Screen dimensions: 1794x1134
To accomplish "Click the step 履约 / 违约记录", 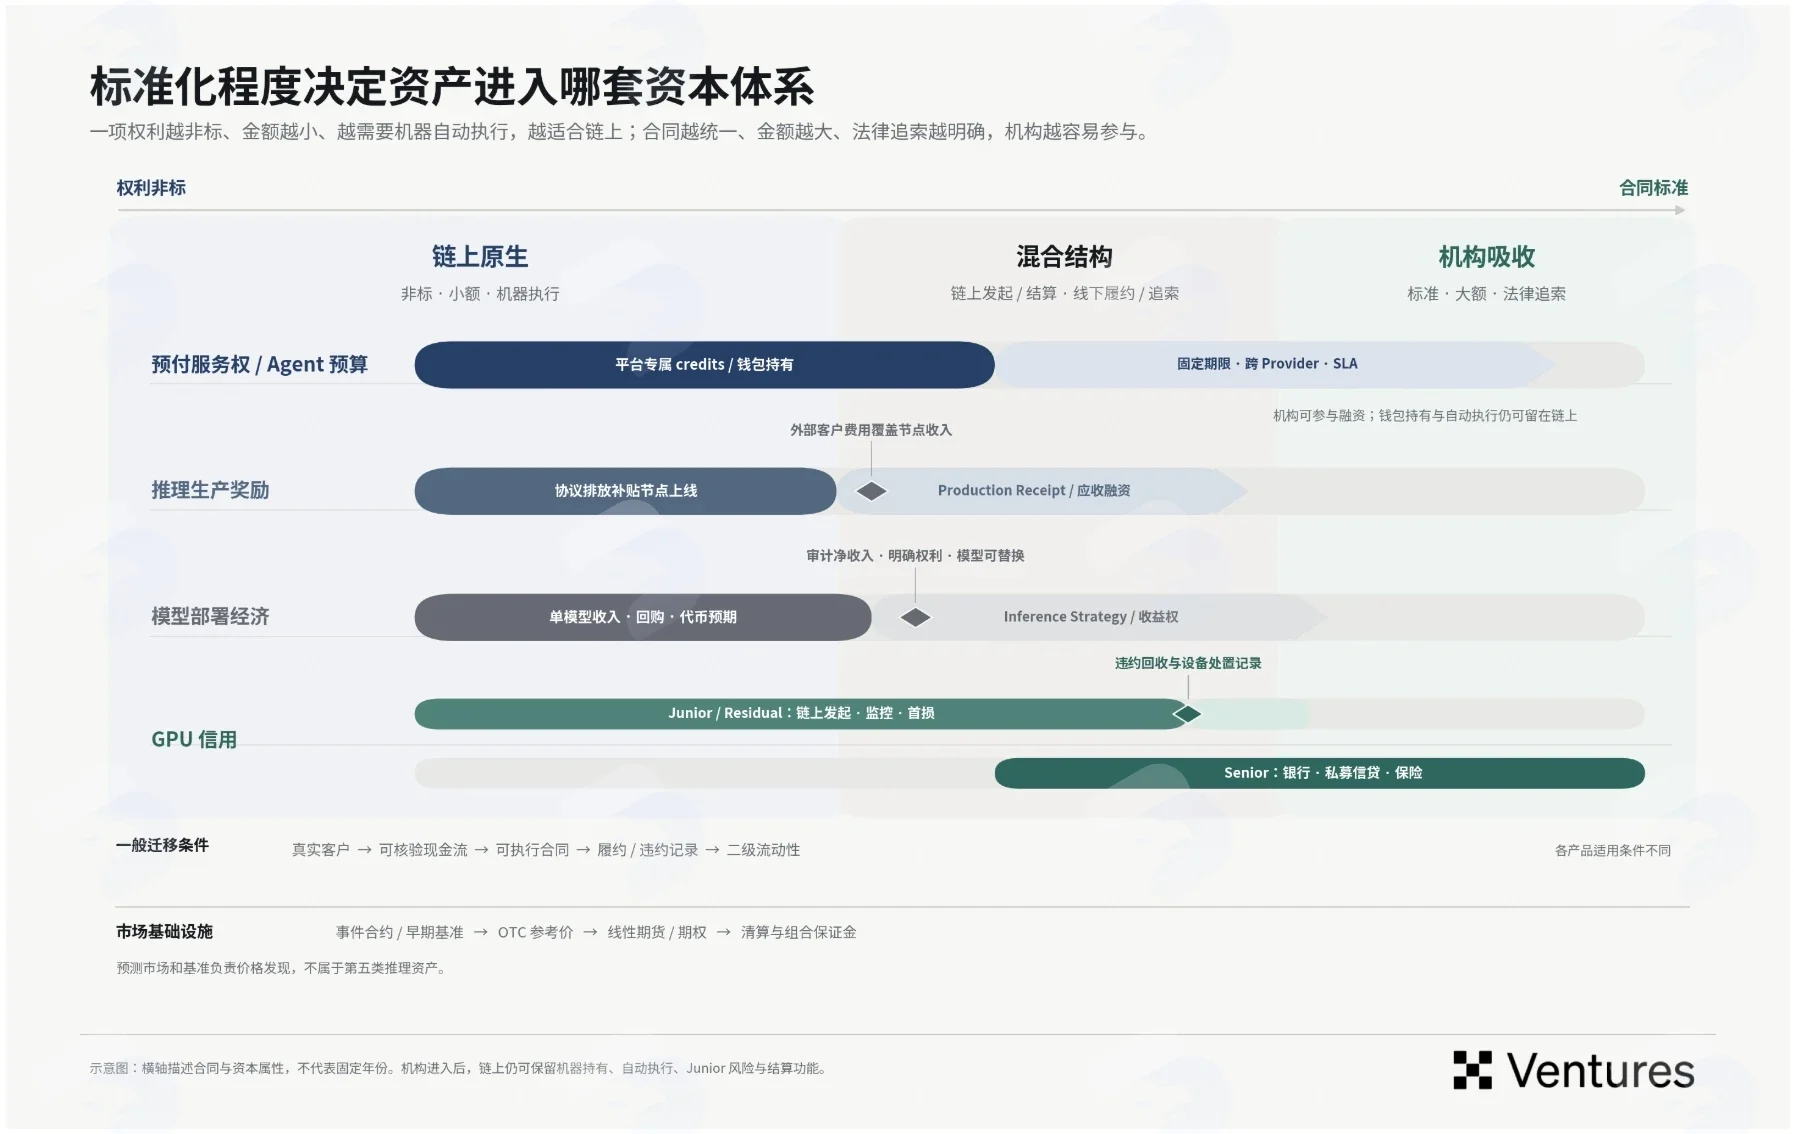I will click(x=647, y=850).
